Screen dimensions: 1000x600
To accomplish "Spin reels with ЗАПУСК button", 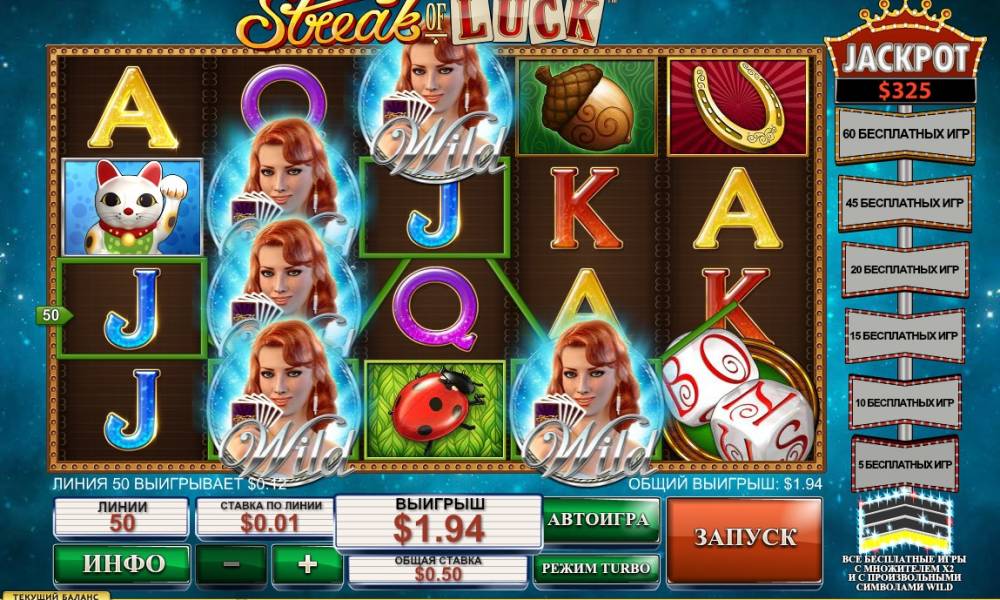I will coord(744,539).
